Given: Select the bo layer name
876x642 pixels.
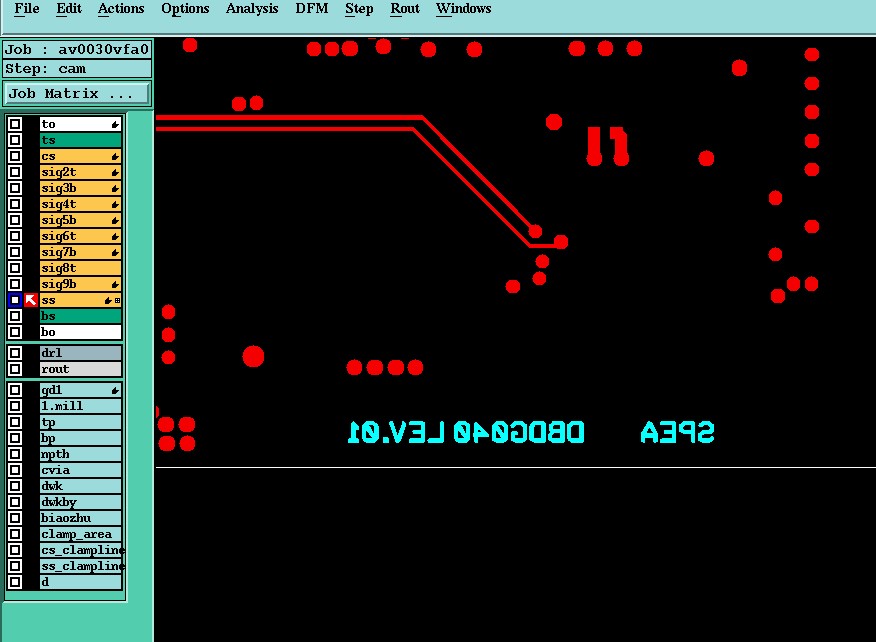Looking at the screenshot, I should pos(80,332).
